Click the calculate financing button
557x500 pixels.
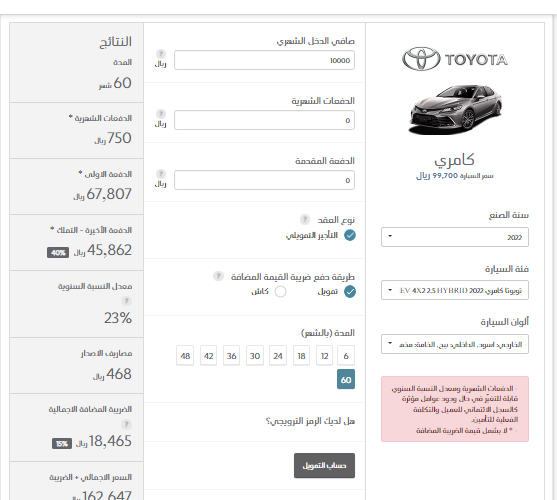click(x=324, y=466)
